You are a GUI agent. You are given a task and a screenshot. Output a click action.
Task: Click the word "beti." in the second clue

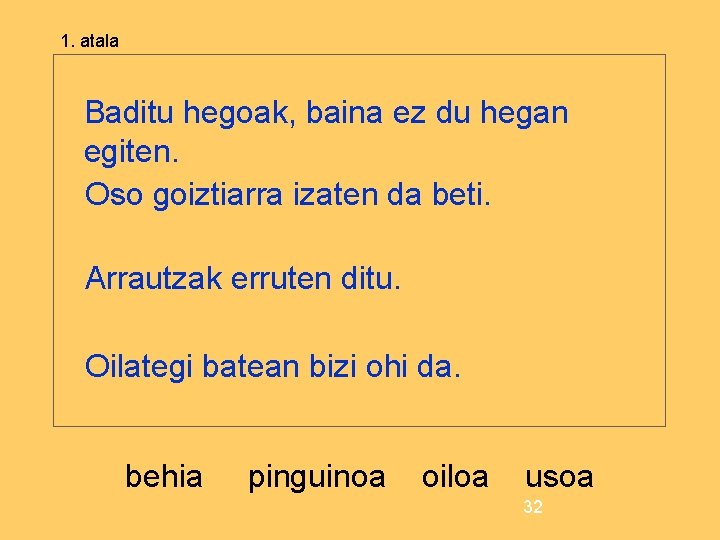coord(462,194)
